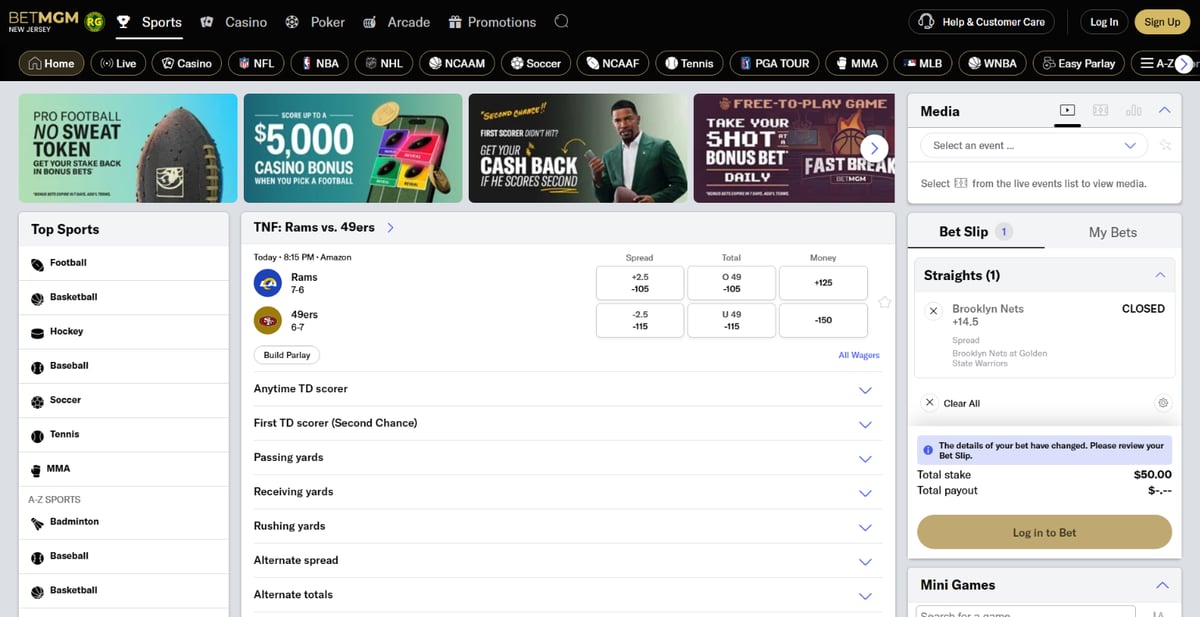Open the Arcade main tab
The width and height of the screenshot is (1200, 617).
396,22
